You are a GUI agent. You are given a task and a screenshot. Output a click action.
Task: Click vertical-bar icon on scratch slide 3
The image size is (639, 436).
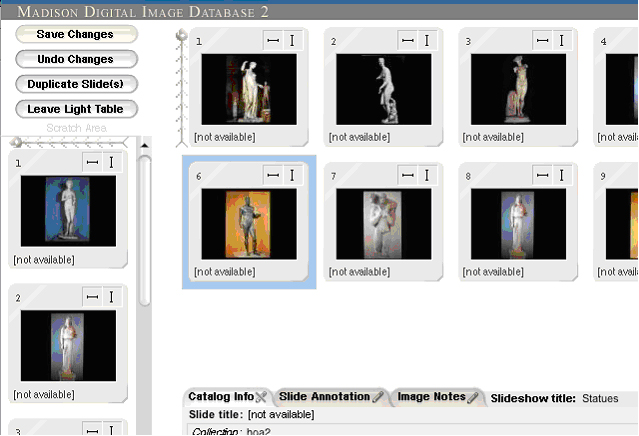click(x=111, y=430)
